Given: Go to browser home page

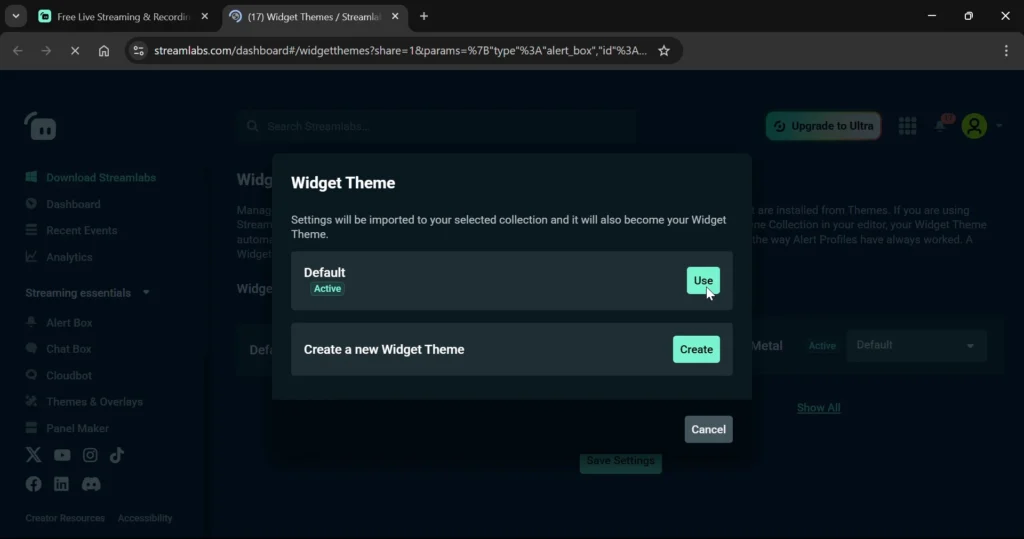Looking at the screenshot, I should (104, 51).
